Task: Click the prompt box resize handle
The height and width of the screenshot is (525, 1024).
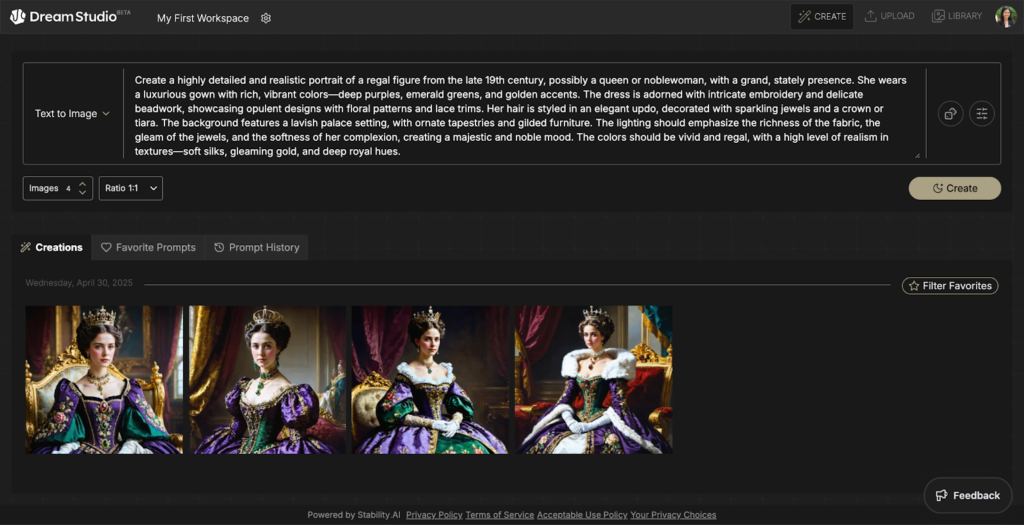Action: [917, 155]
